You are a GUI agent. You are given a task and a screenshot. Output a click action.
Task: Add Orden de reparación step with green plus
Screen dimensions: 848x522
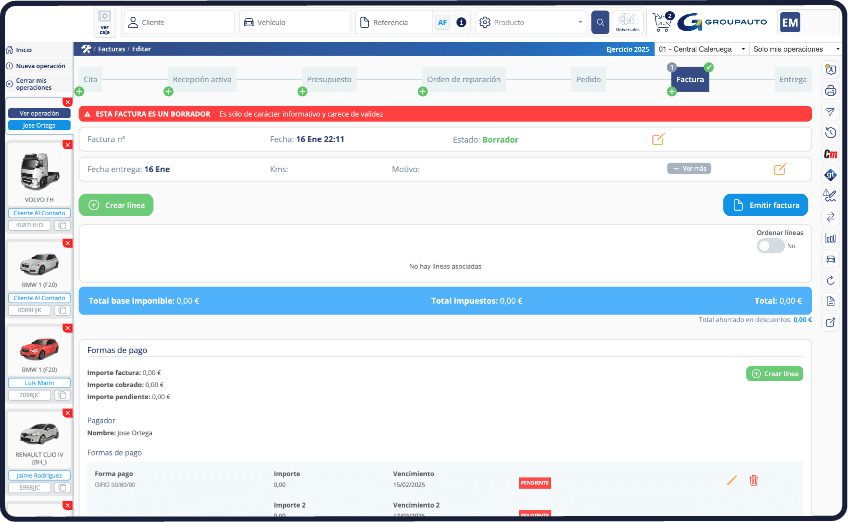[x=422, y=91]
